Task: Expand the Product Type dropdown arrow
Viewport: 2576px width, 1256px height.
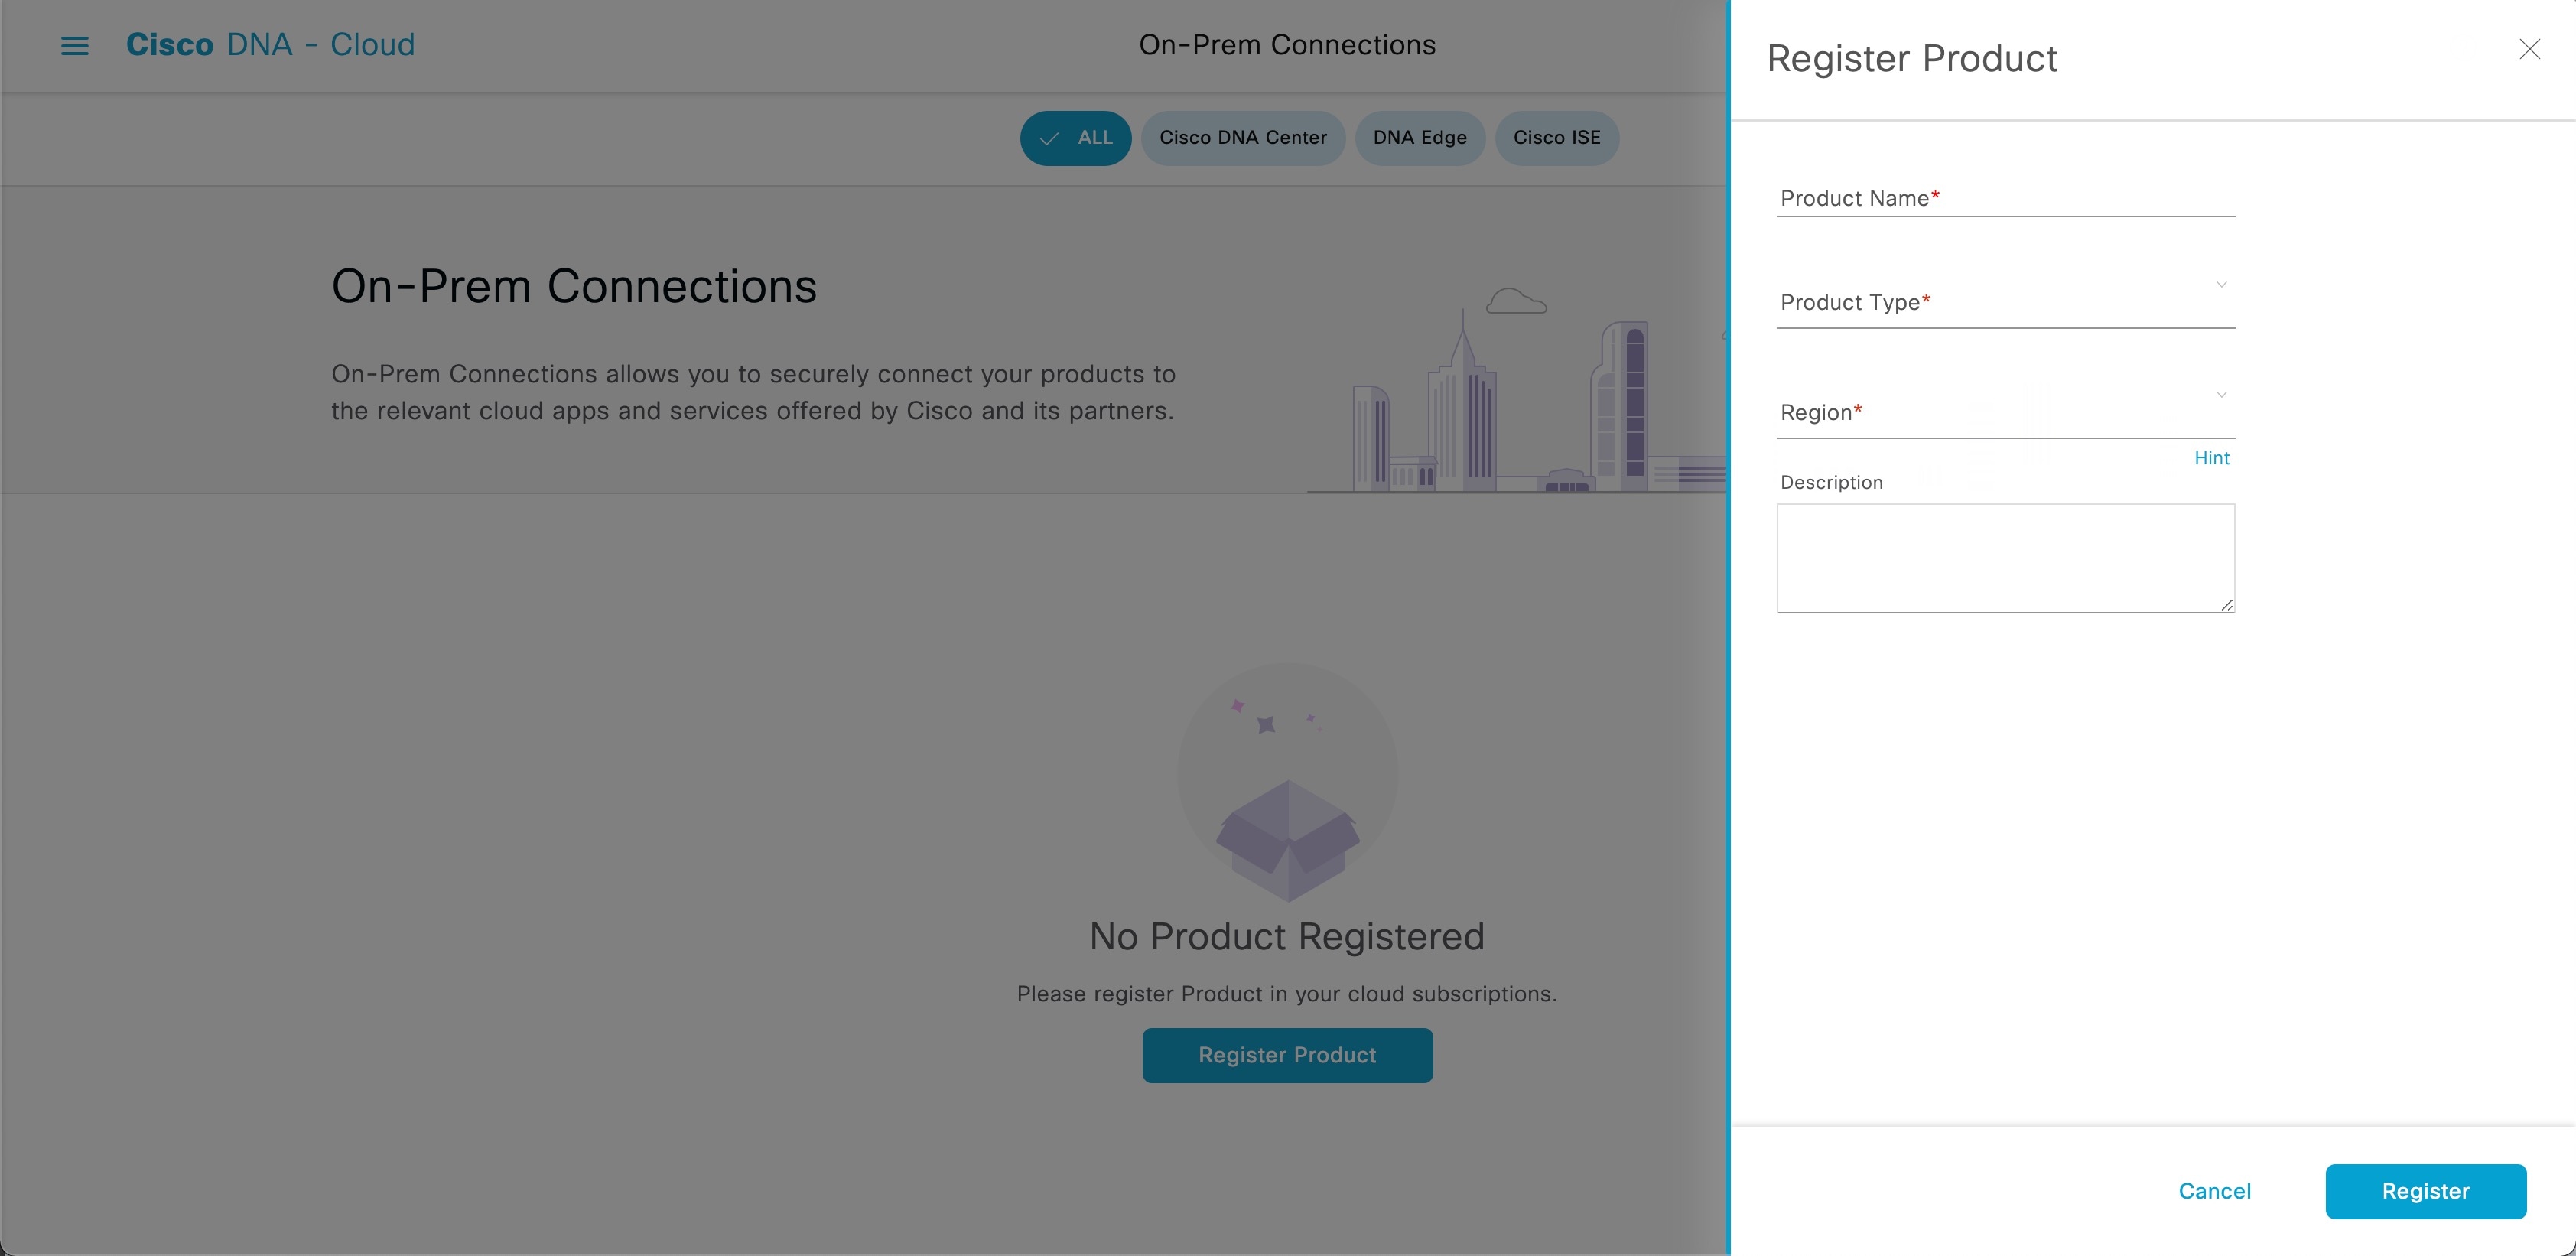Action: coord(2221,285)
